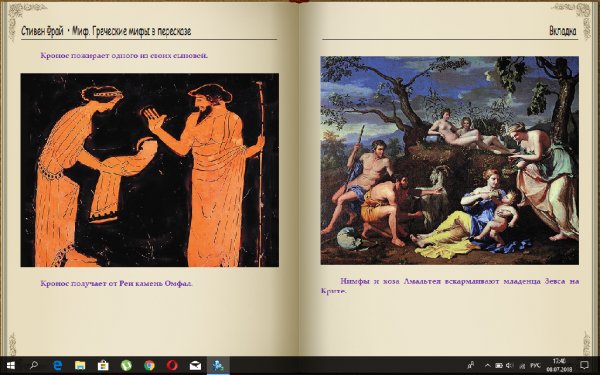Open File Explorer from taskbar

tap(80, 365)
